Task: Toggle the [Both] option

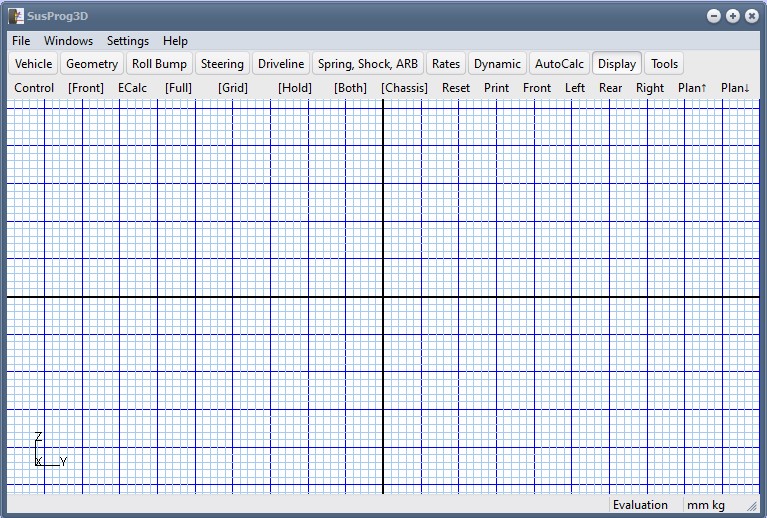Action: tap(350, 88)
